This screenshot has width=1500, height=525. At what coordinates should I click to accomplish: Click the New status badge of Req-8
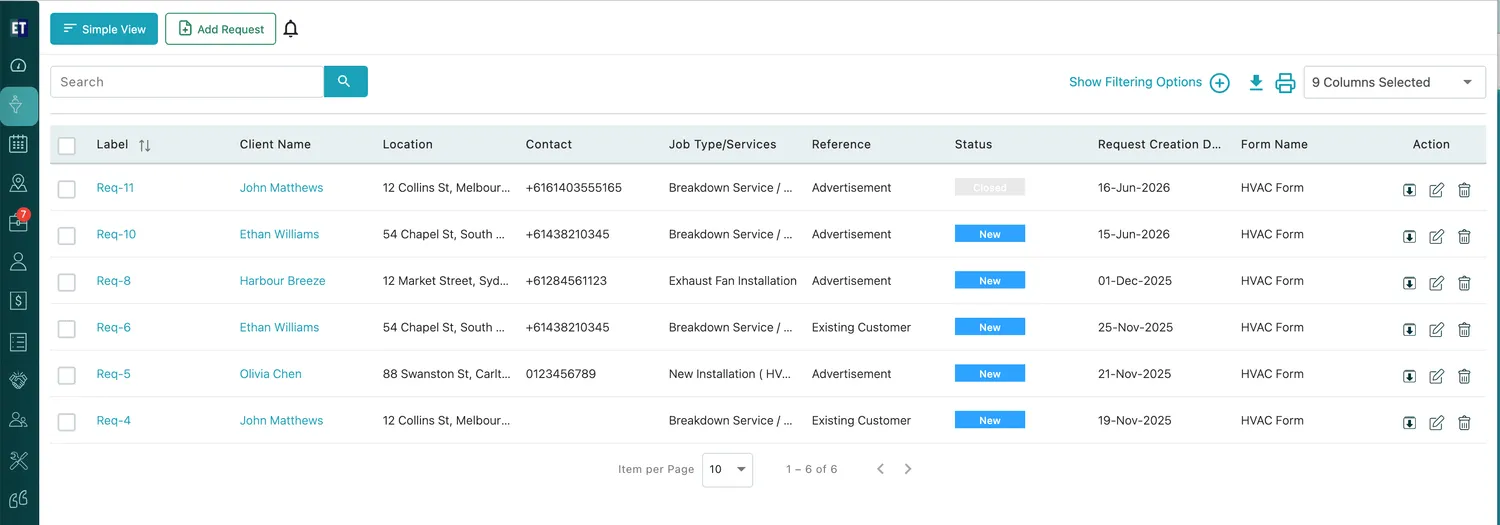(x=990, y=281)
